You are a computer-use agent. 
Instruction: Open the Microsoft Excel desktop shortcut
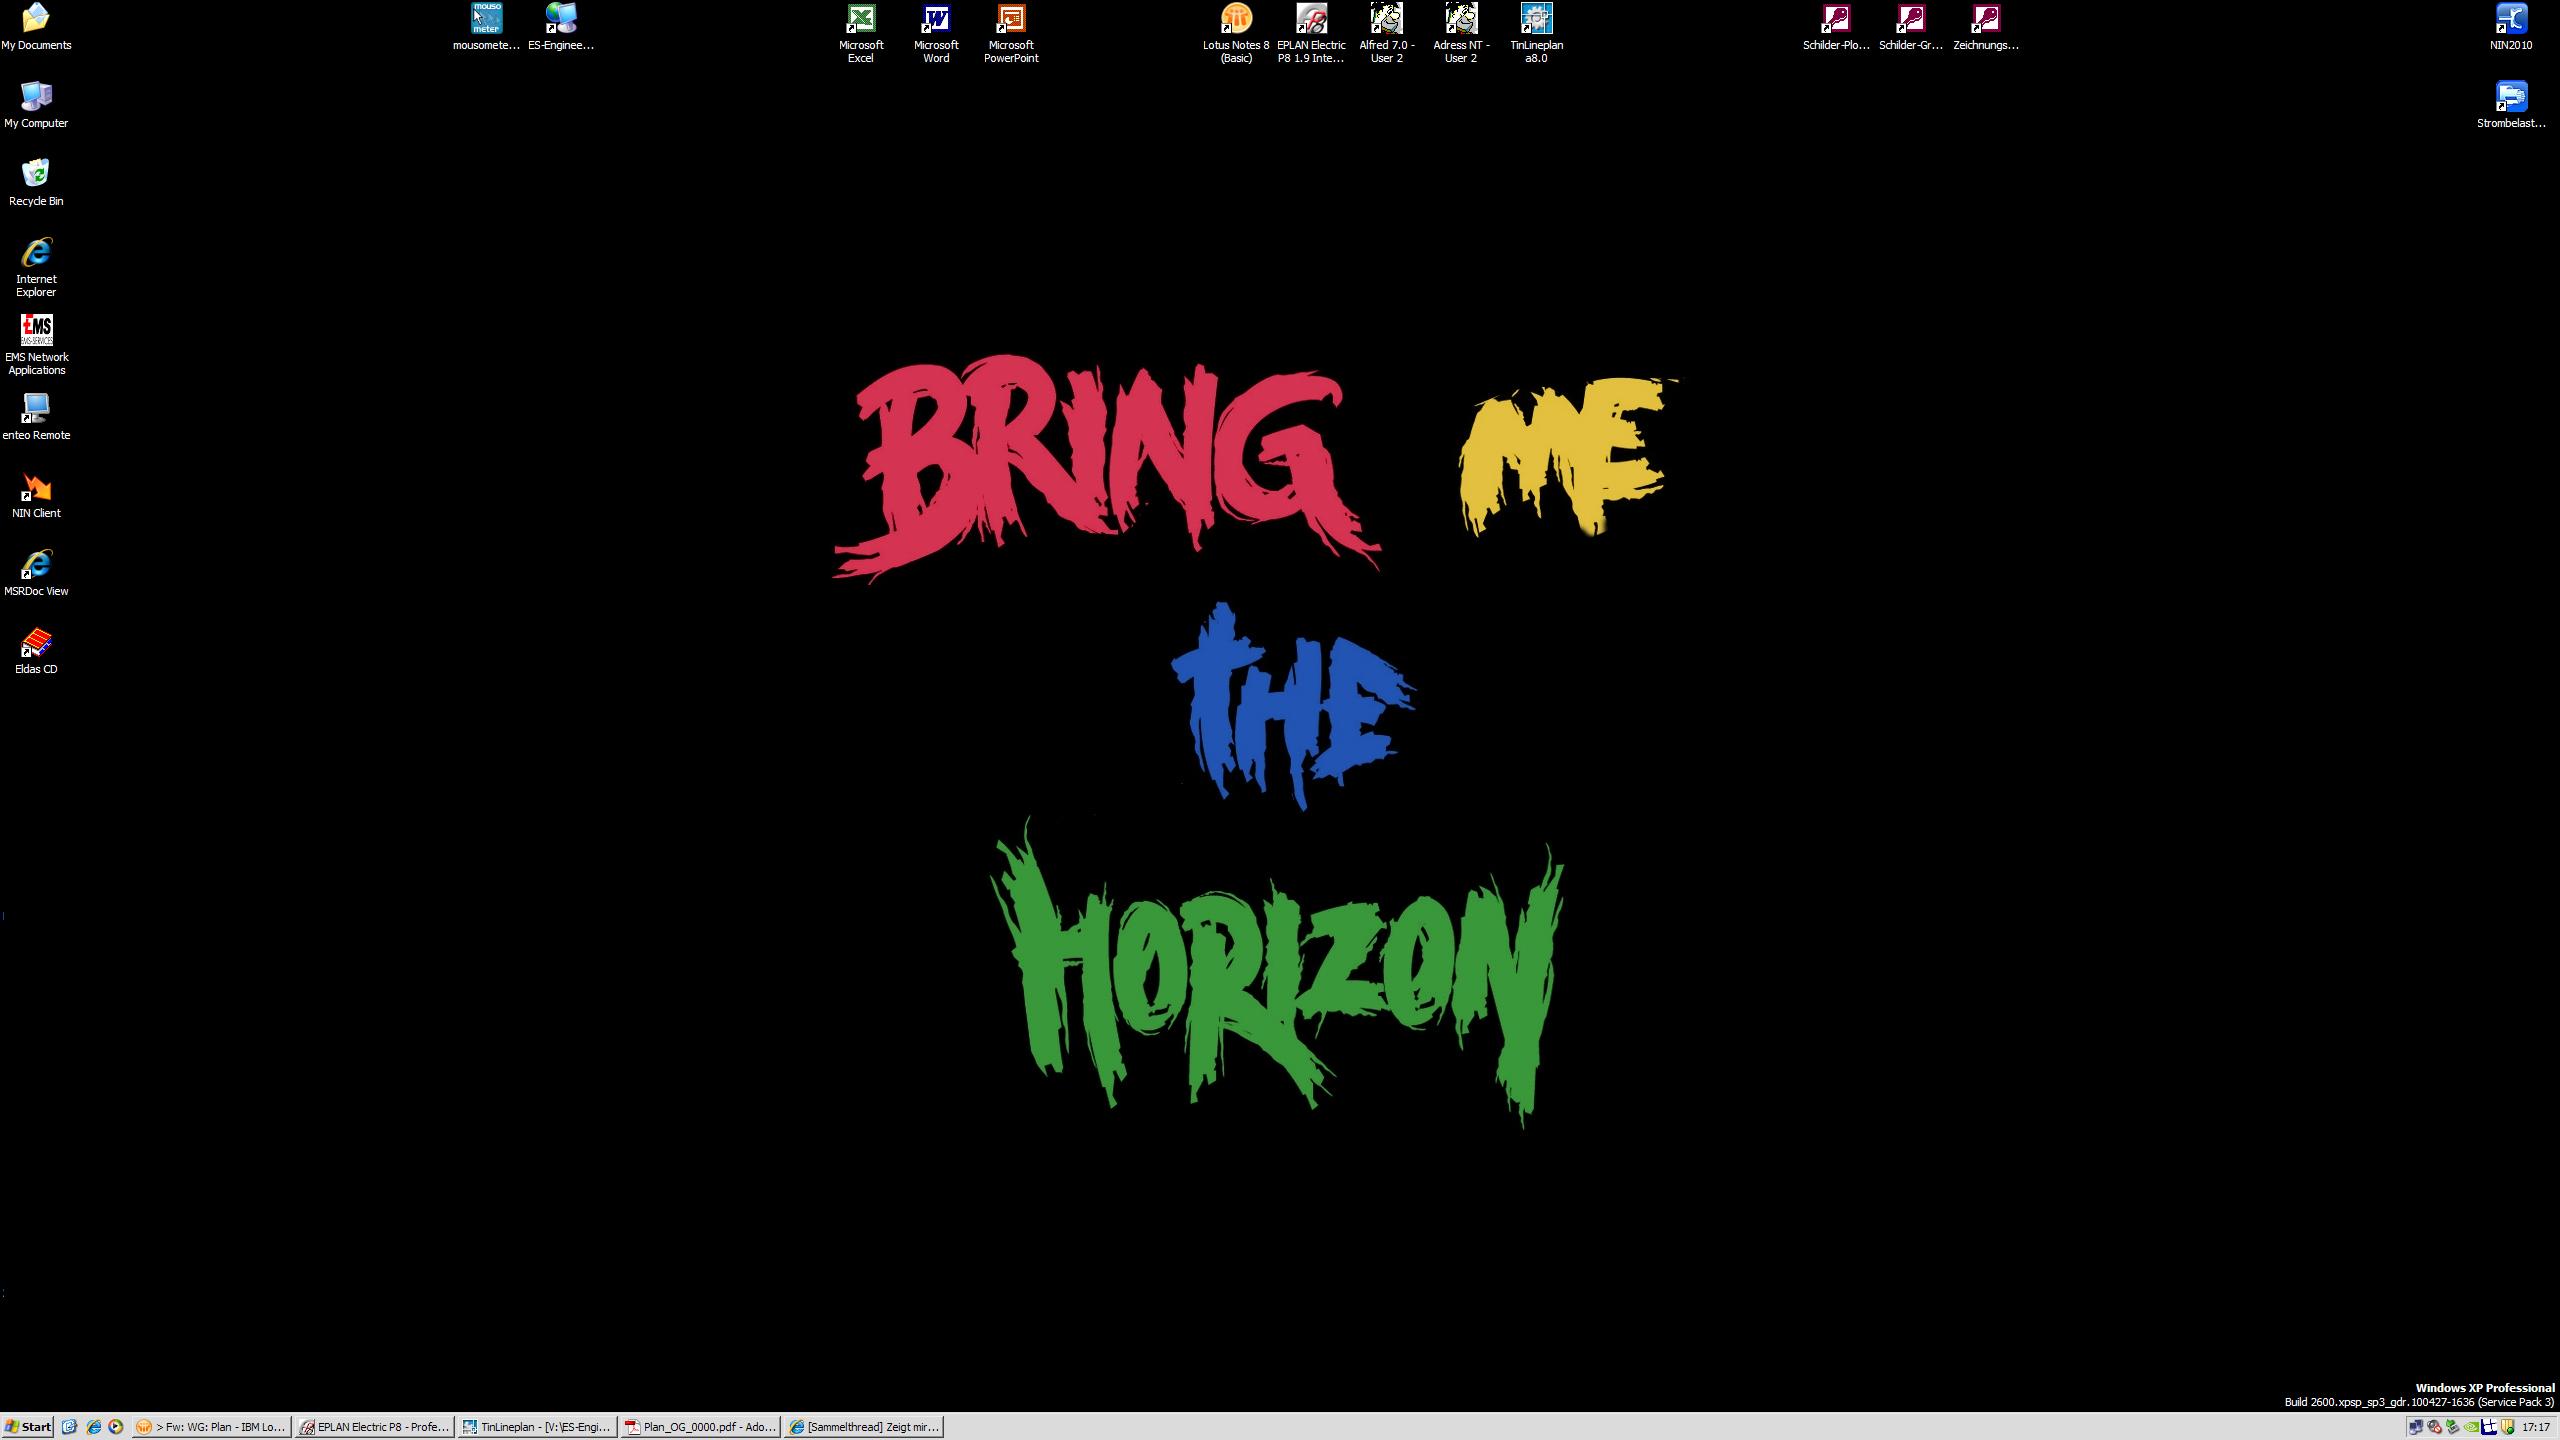pyautogui.click(x=861, y=20)
